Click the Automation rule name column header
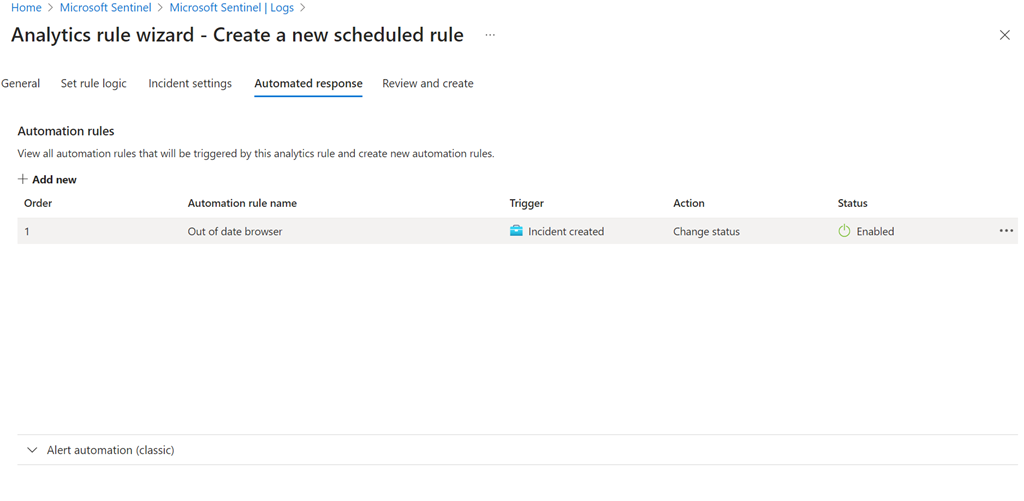 coord(242,203)
